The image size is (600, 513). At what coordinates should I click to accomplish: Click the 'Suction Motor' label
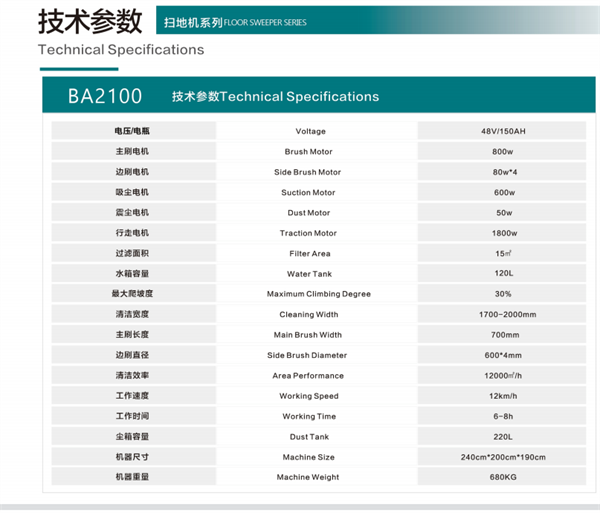click(308, 192)
